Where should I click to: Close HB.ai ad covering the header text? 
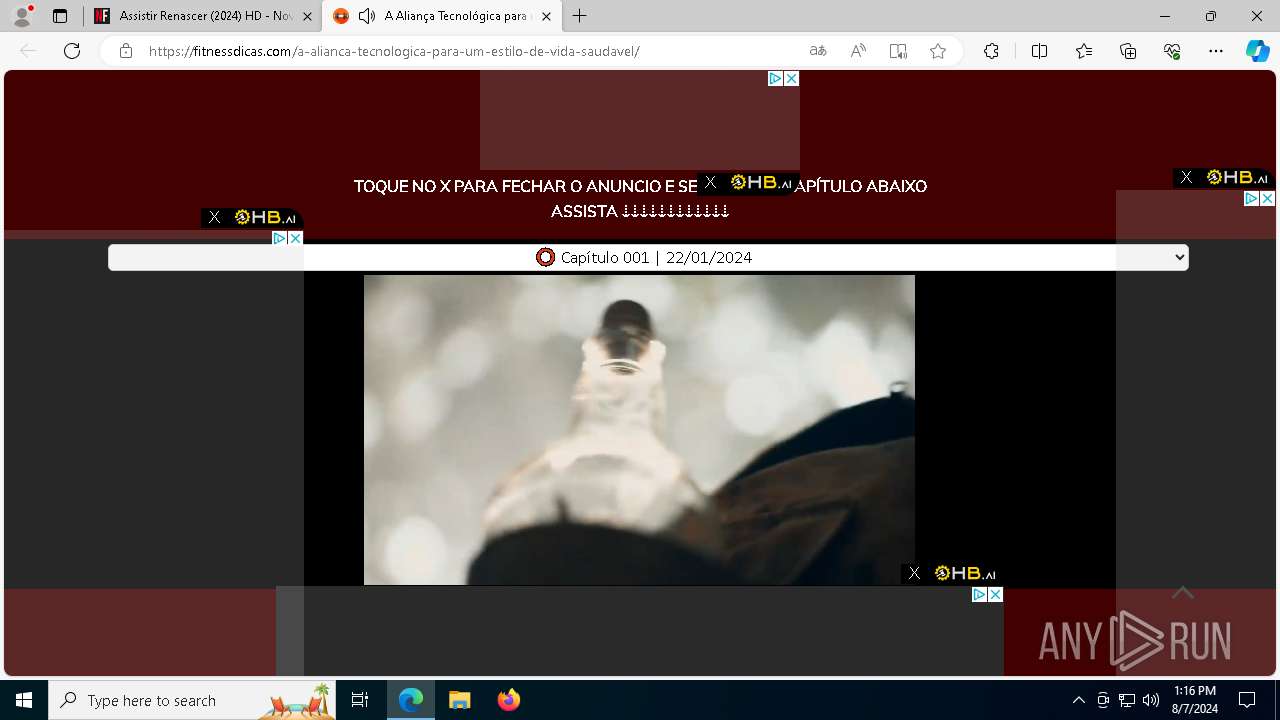click(710, 182)
